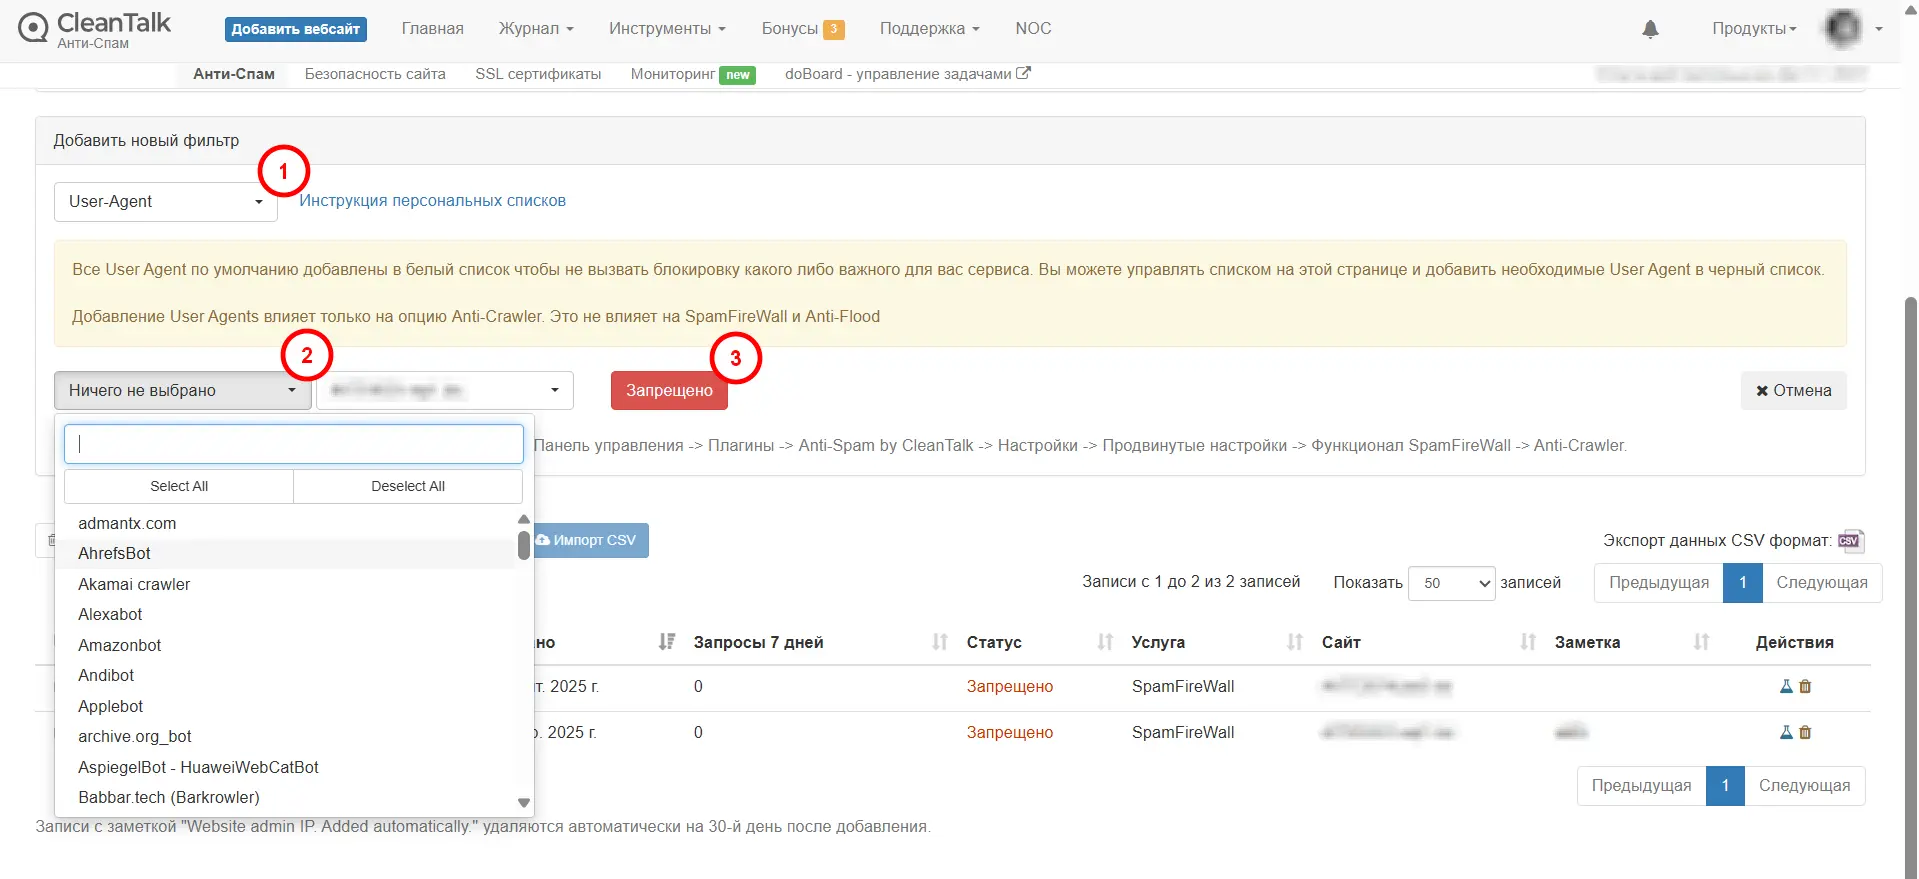Image resolution: width=1919 pixels, height=879 pixels.
Task: Select Babbar.tech (Barkrowler) from the list
Action: tap(169, 798)
